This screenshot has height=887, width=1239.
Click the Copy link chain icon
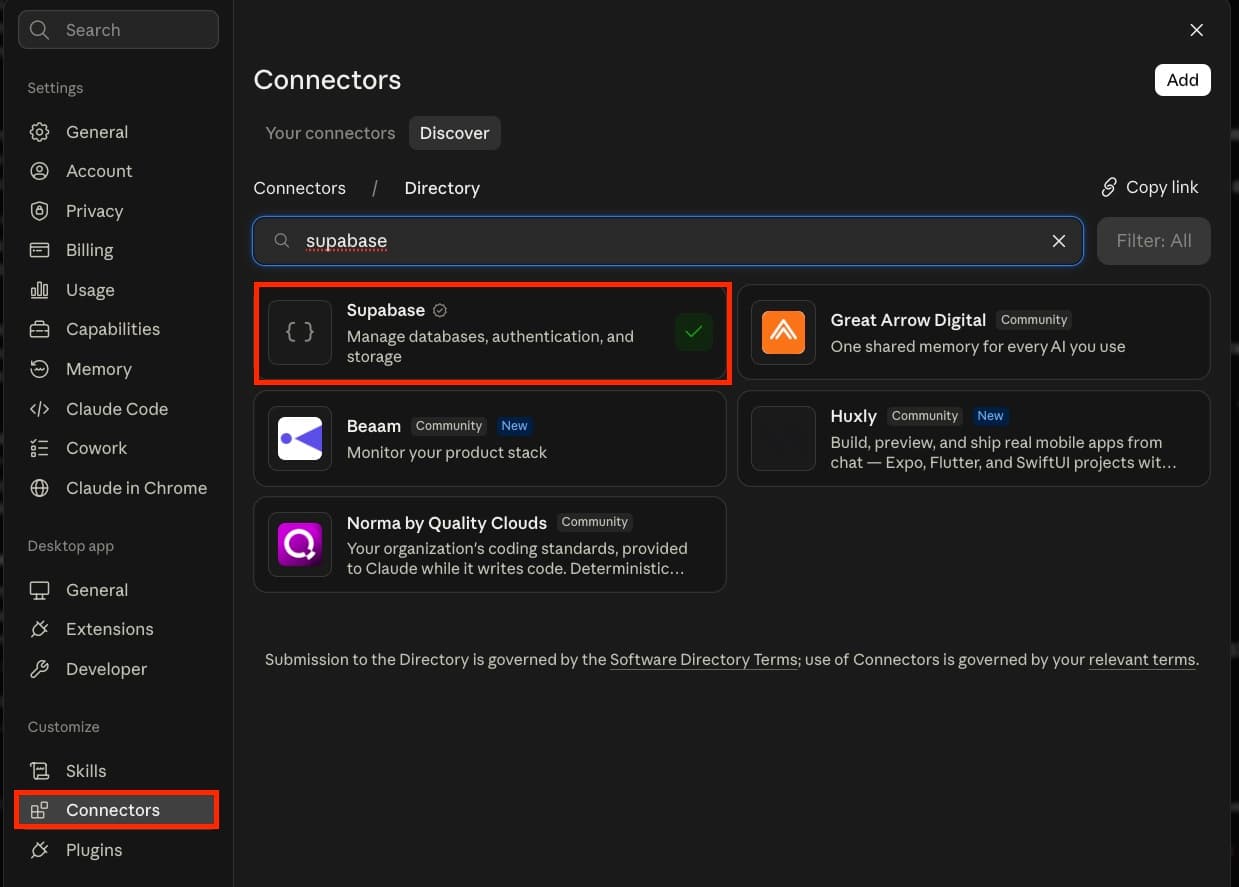pyautogui.click(x=1108, y=187)
